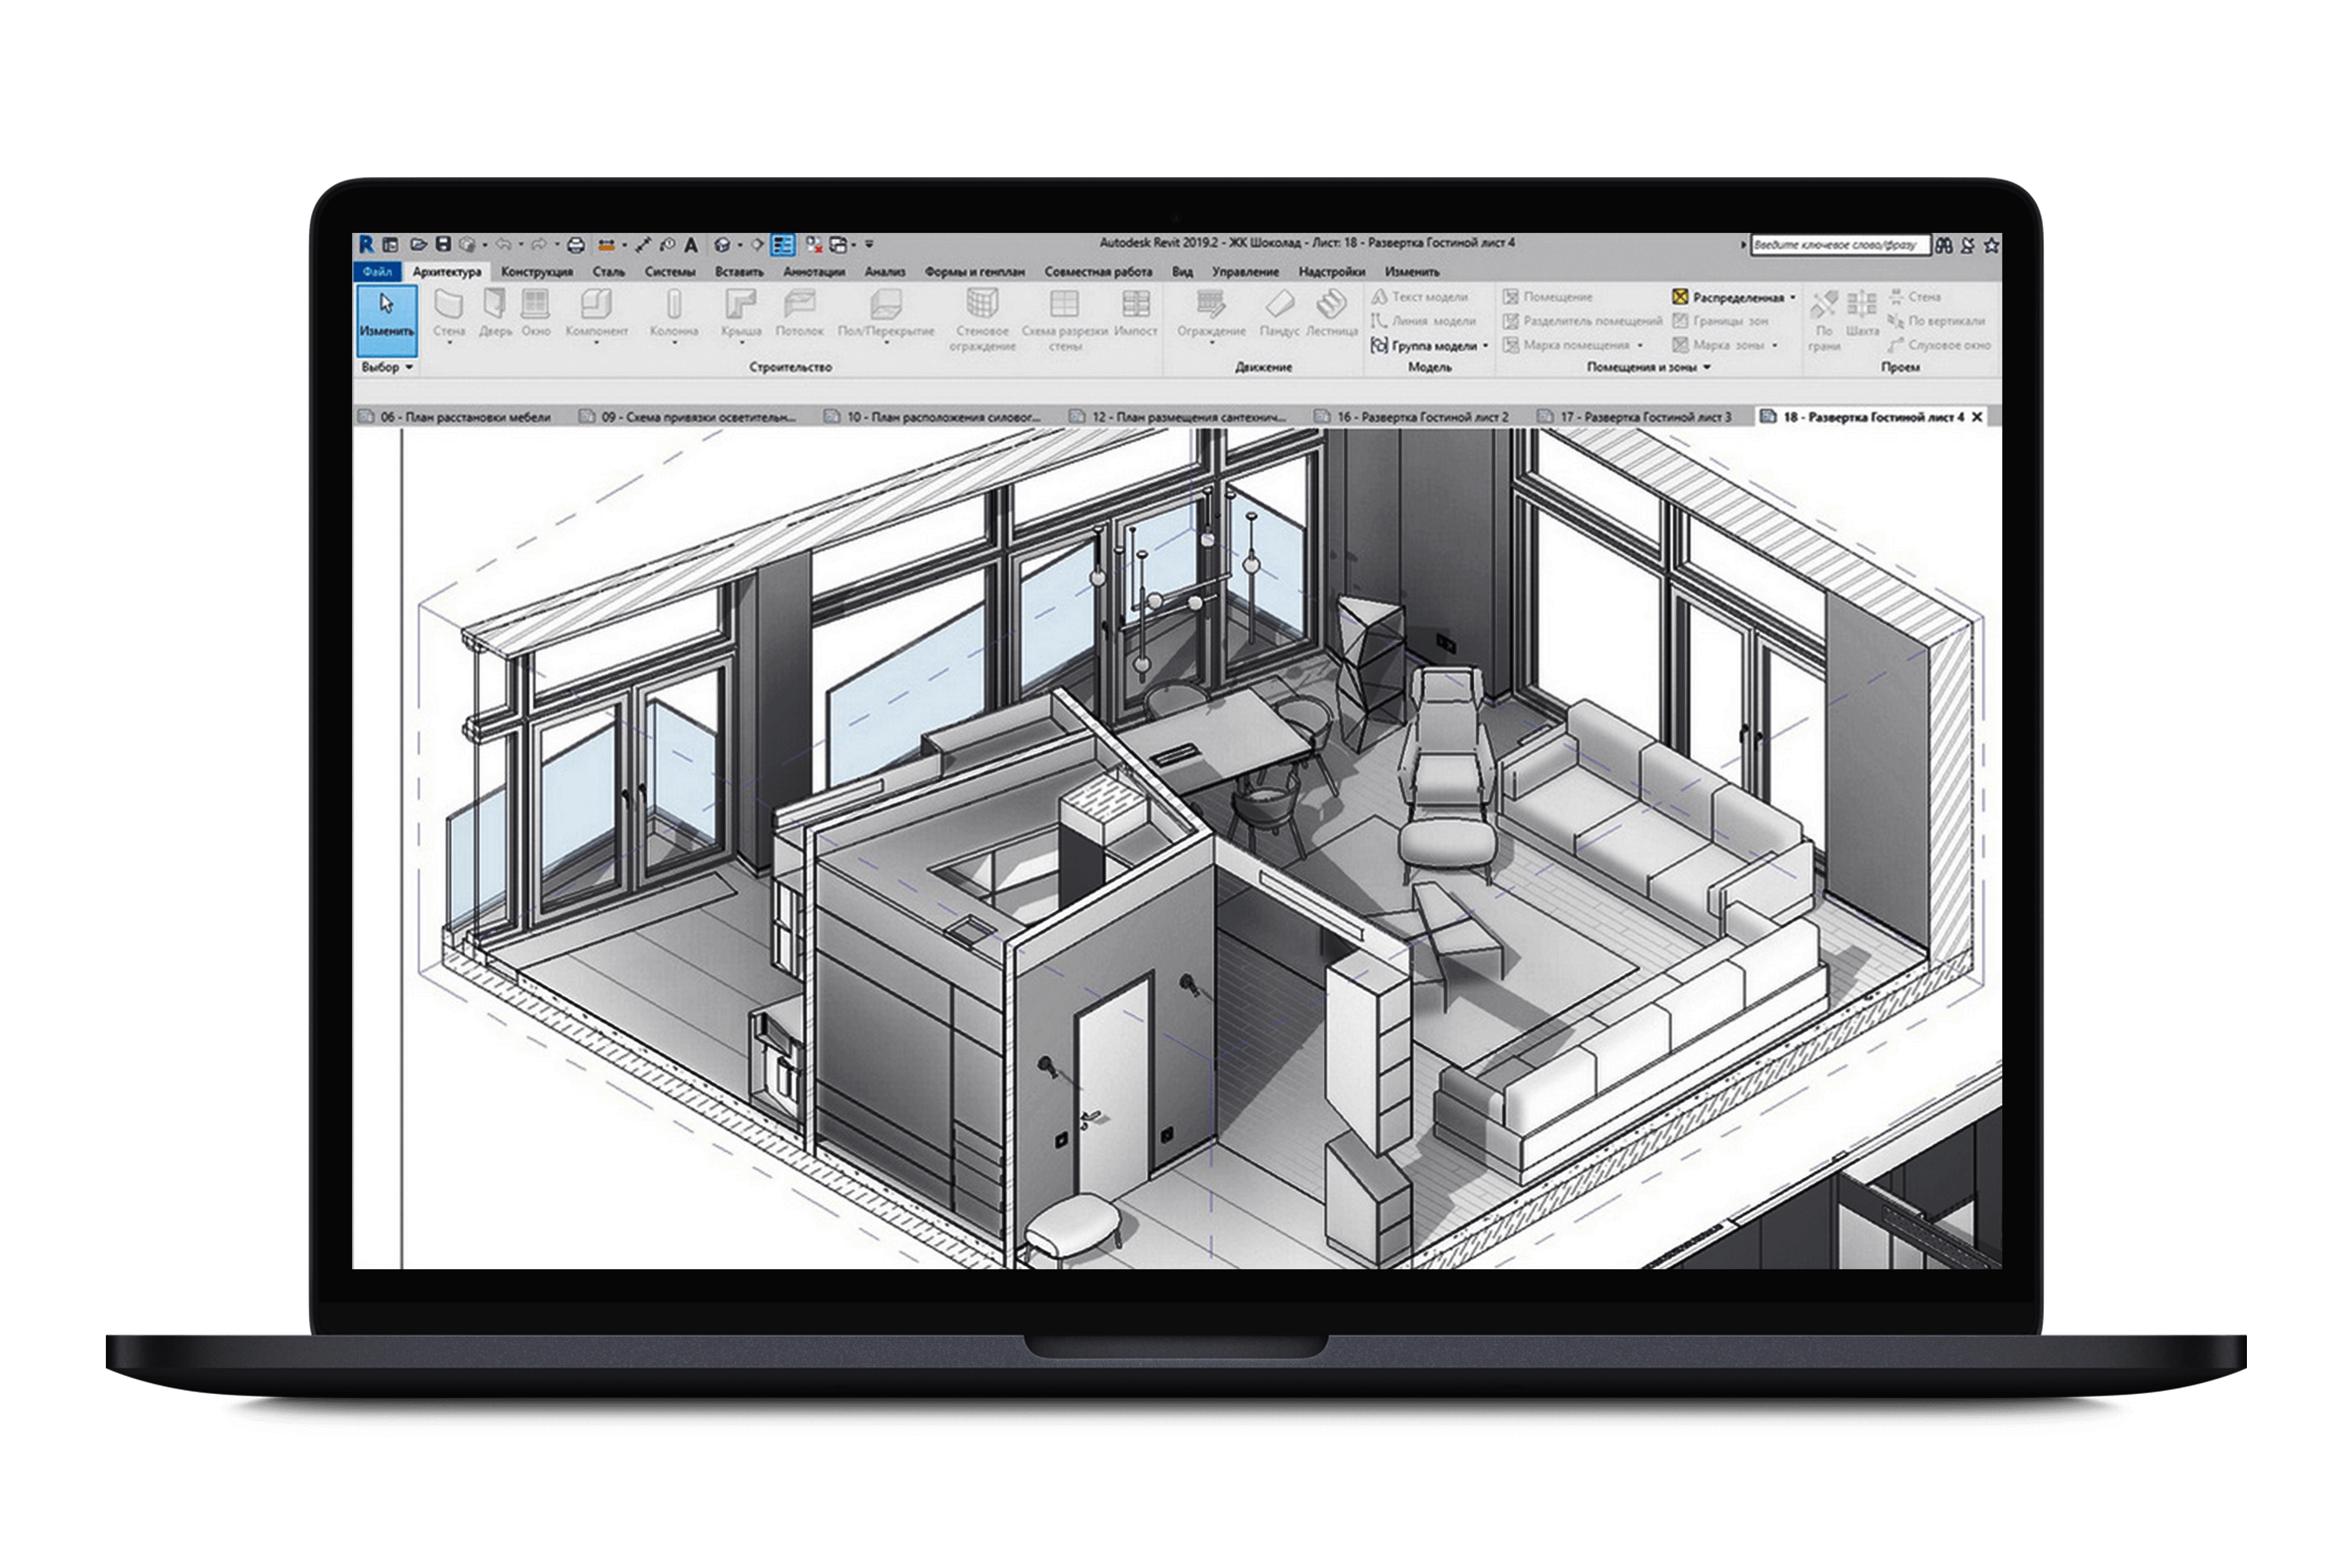
Task: Expand the Компонент dropdown arrow
Action: point(597,343)
